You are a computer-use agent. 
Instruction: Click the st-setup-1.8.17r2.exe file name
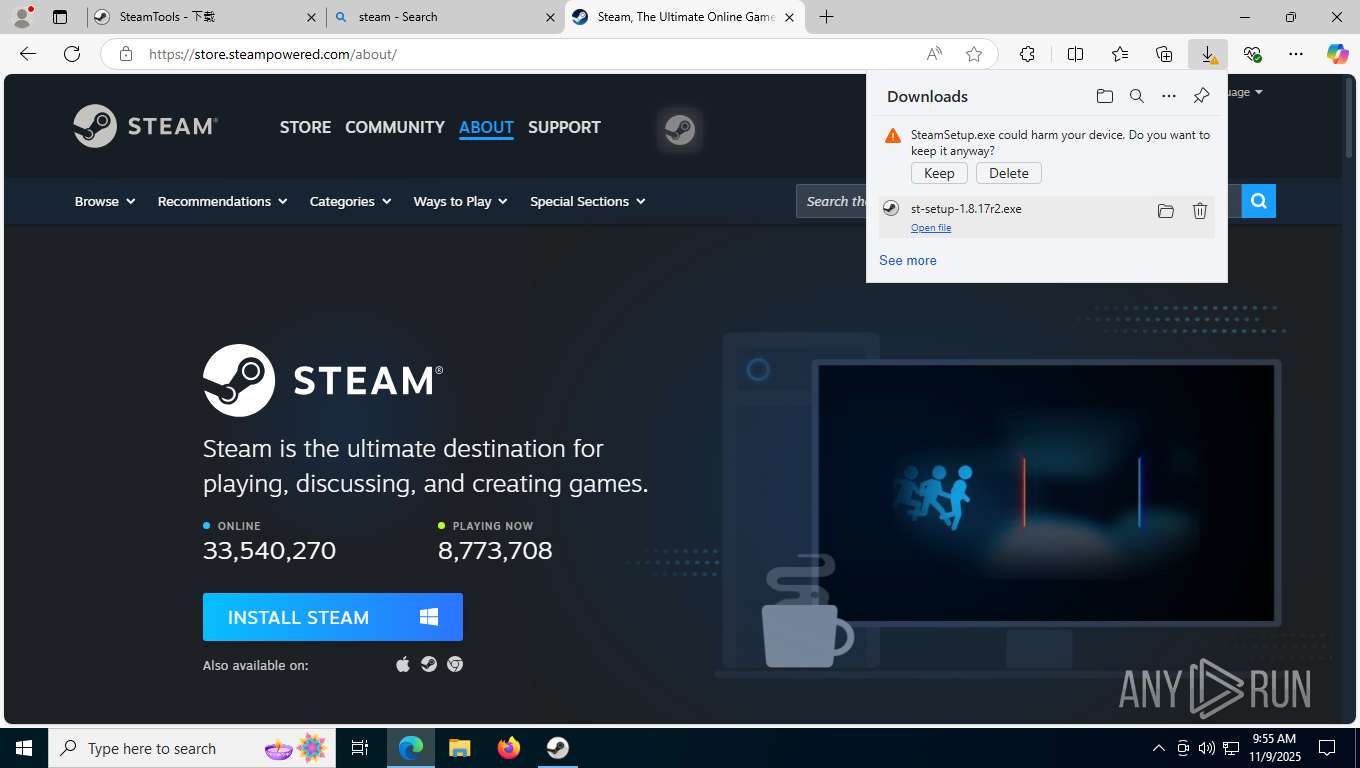click(x=966, y=209)
